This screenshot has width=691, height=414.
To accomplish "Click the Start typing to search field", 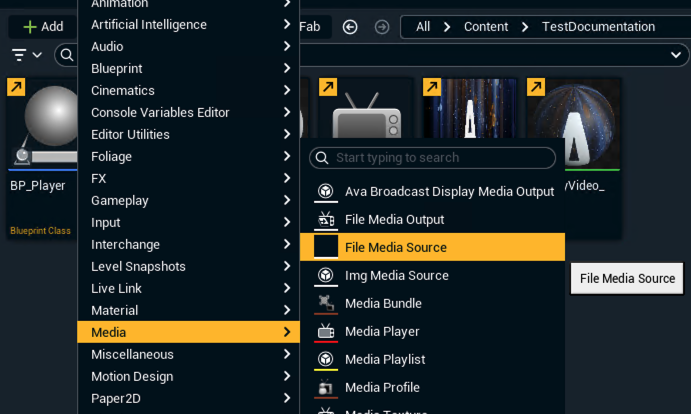I will point(432,158).
